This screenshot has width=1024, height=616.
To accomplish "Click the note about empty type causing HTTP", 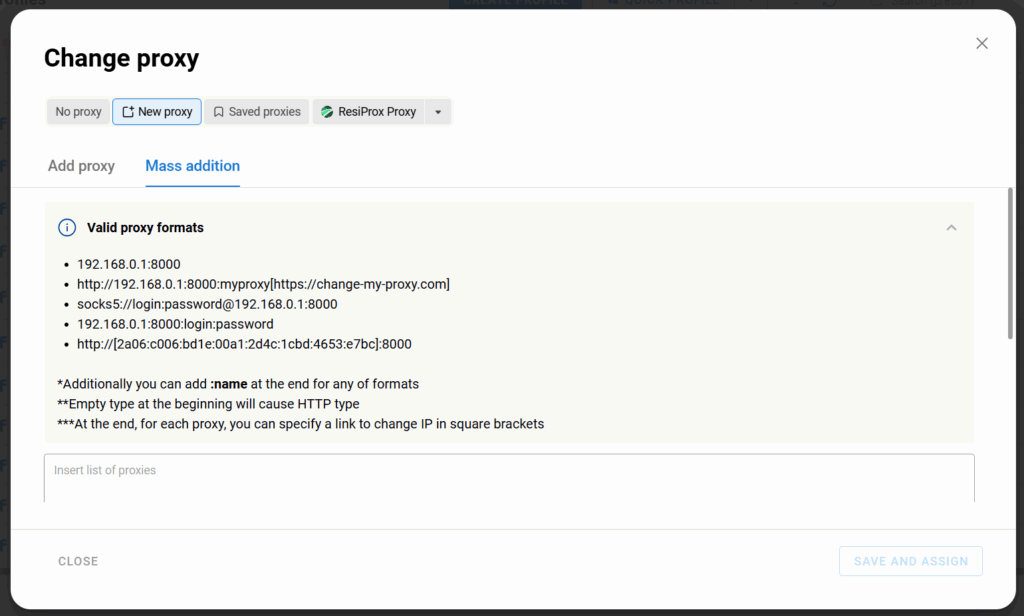I will pos(208,404).
